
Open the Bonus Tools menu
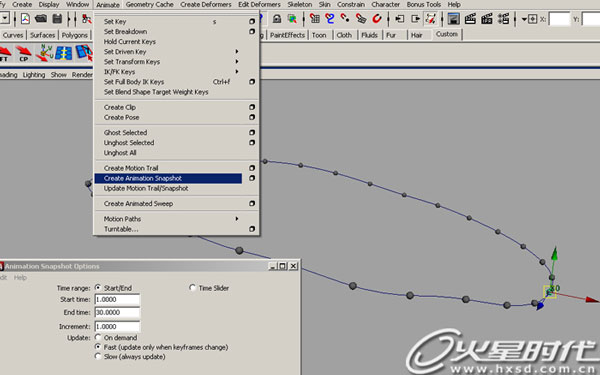click(x=424, y=5)
